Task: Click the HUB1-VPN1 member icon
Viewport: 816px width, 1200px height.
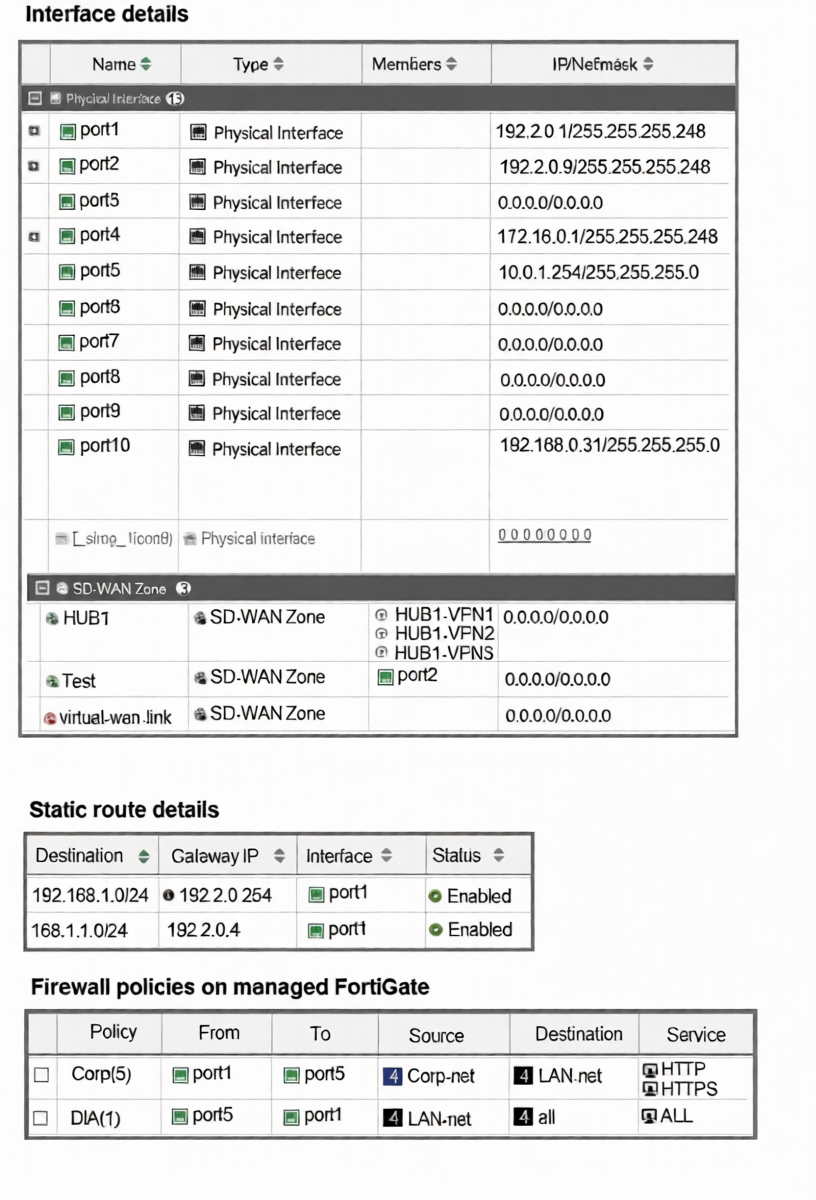Action: pos(381,615)
